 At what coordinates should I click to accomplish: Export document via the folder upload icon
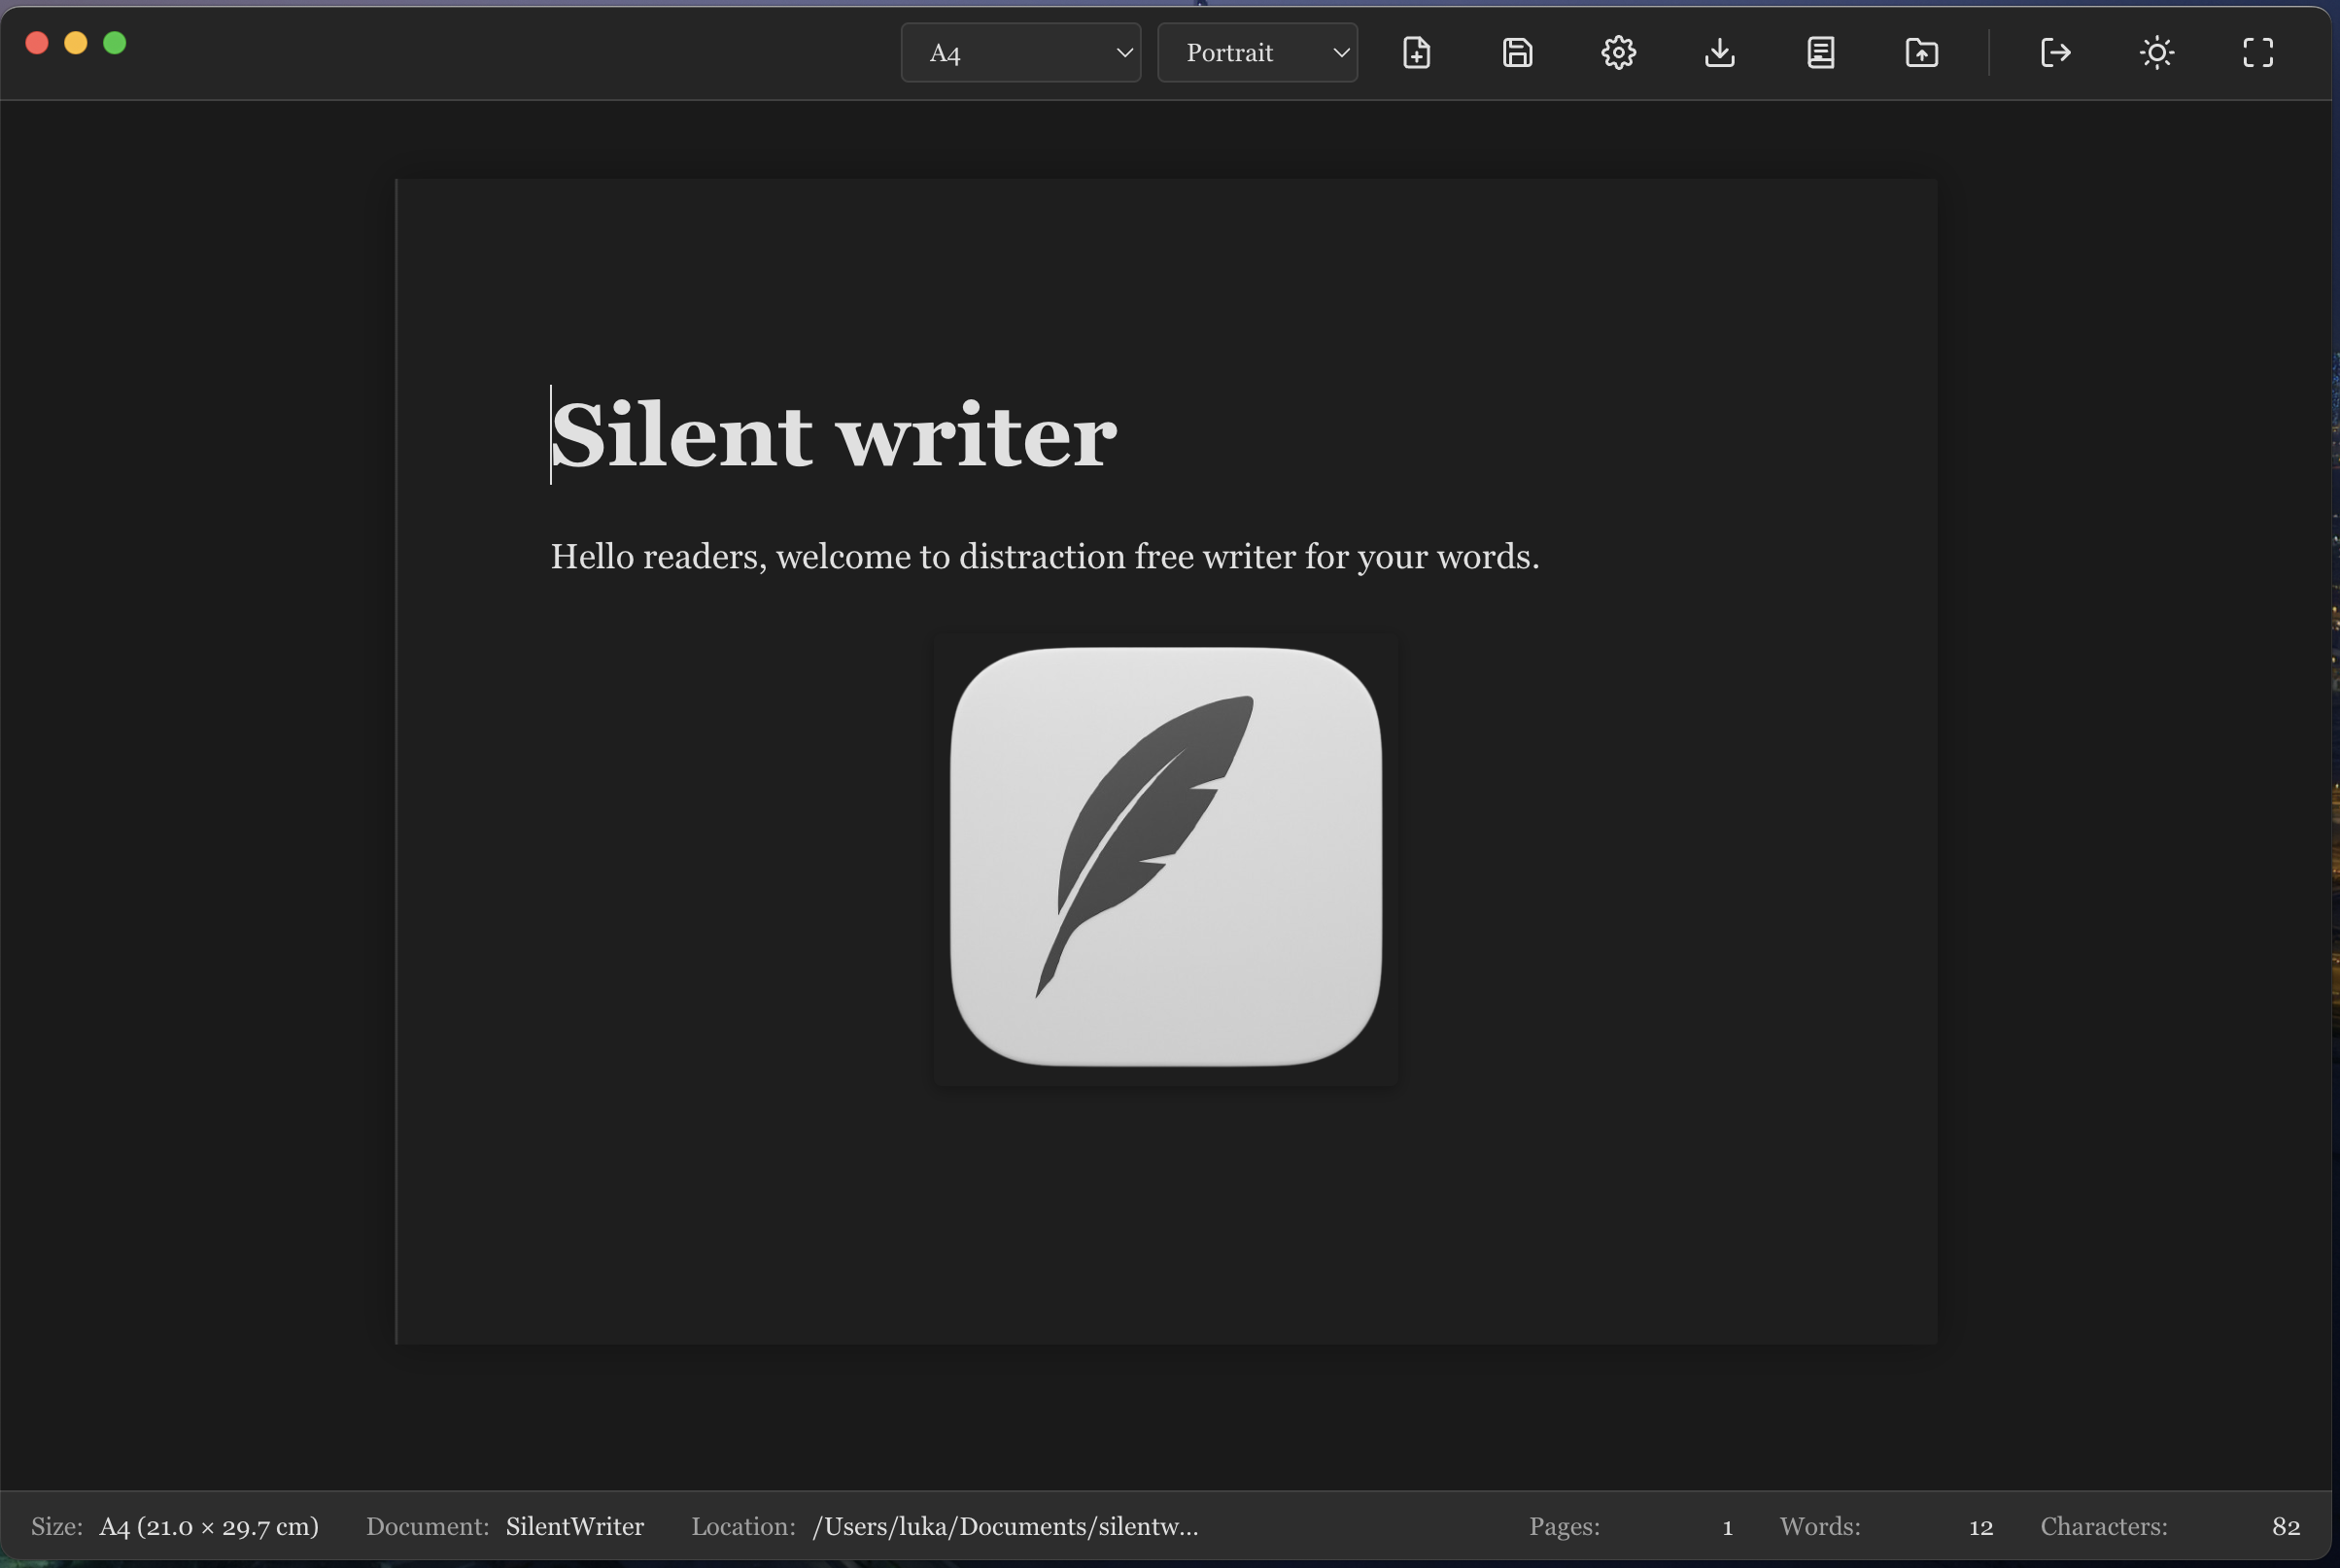pyautogui.click(x=1921, y=52)
